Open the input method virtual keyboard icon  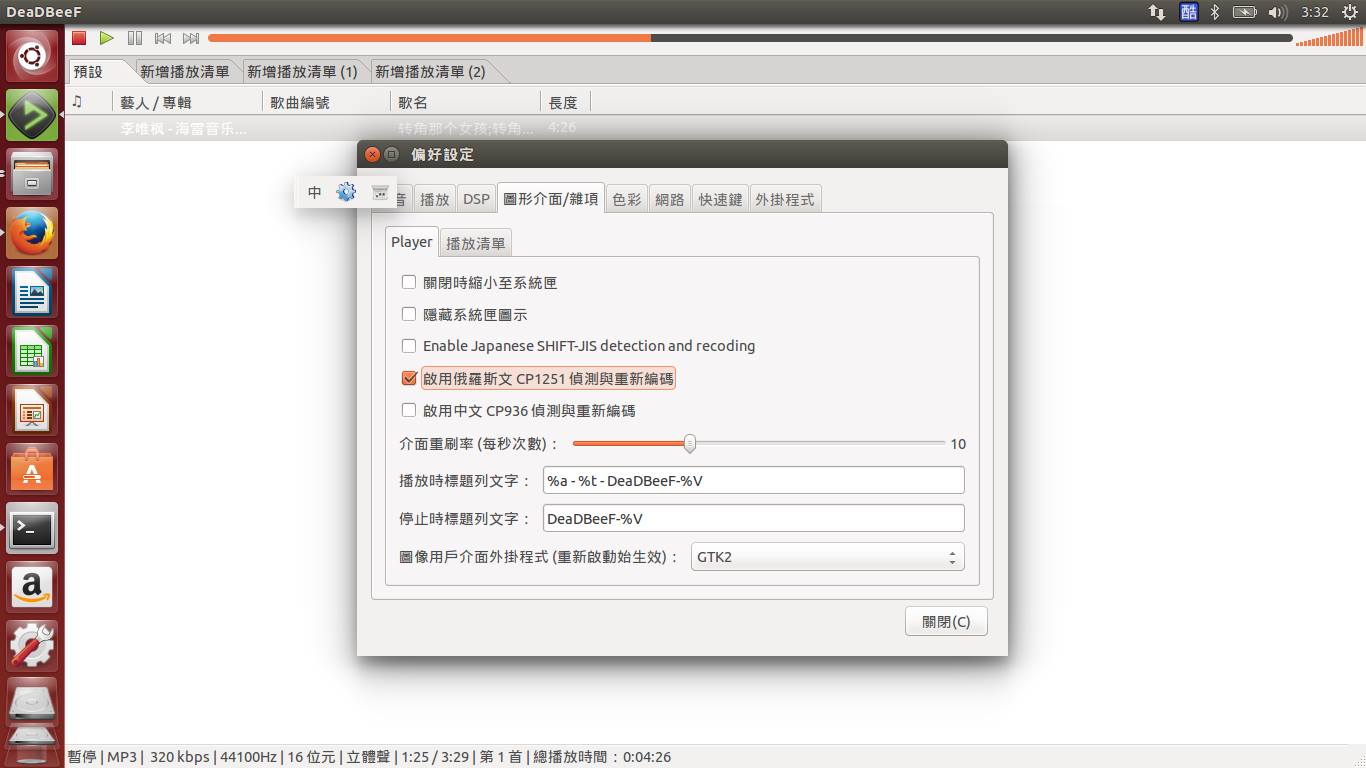(380, 192)
